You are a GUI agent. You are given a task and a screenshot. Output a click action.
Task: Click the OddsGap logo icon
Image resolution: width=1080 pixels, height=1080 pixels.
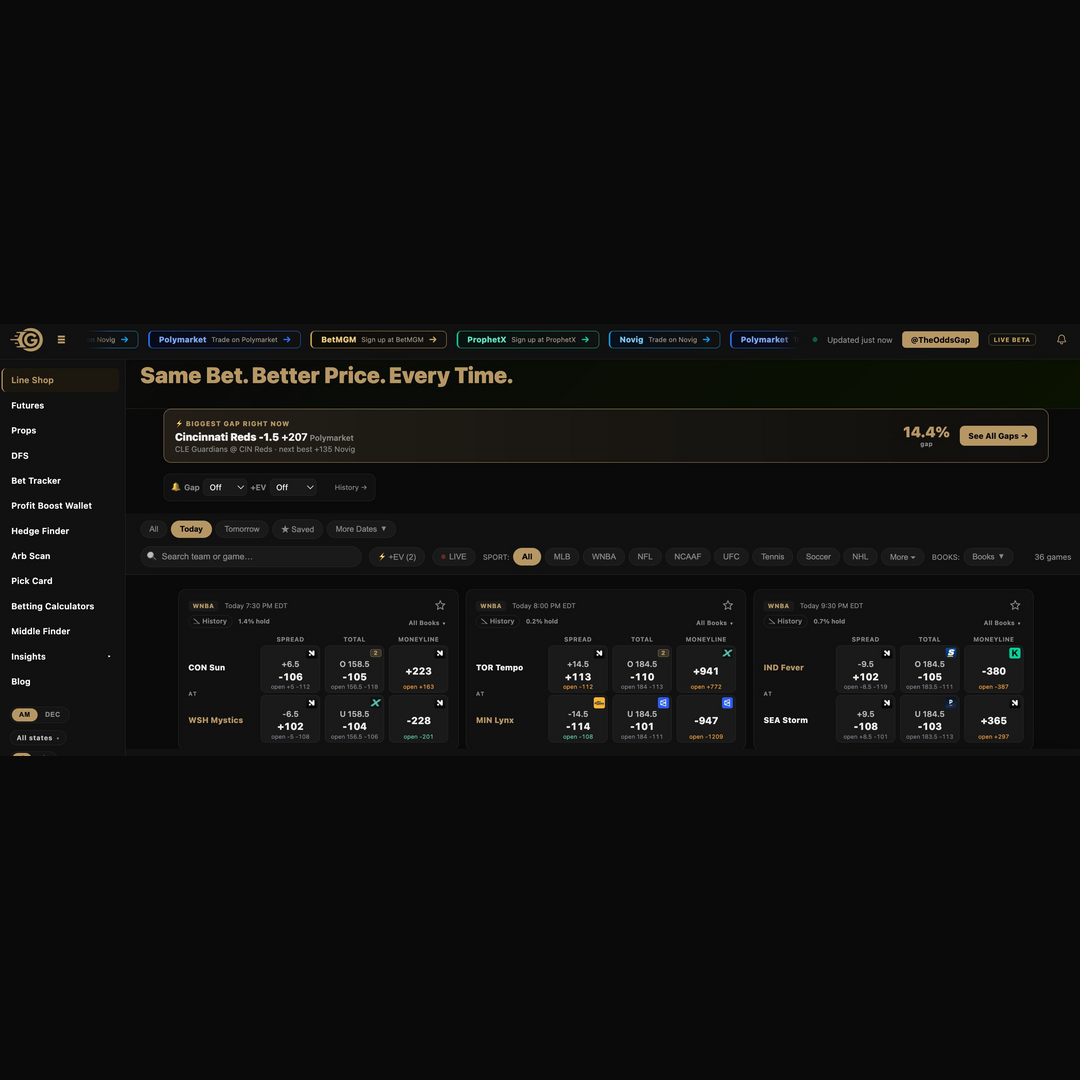pyautogui.click(x=27, y=340)
